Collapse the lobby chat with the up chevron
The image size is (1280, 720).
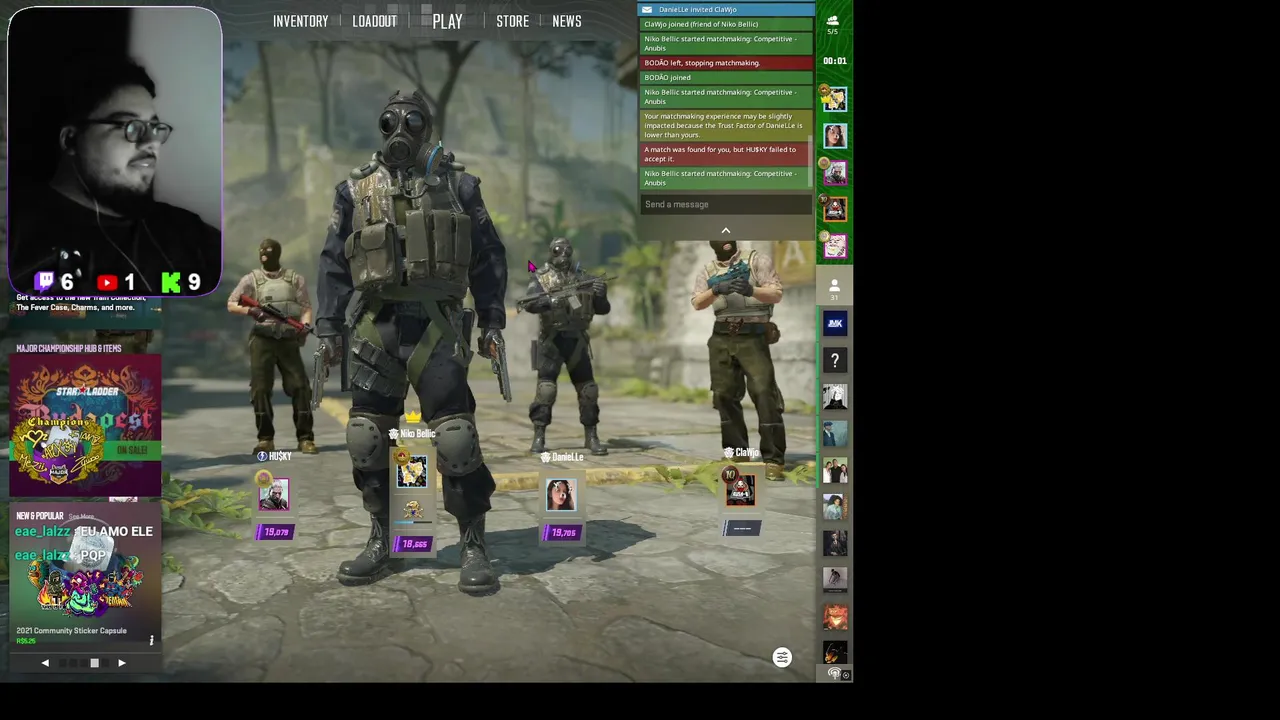(726, 231)
